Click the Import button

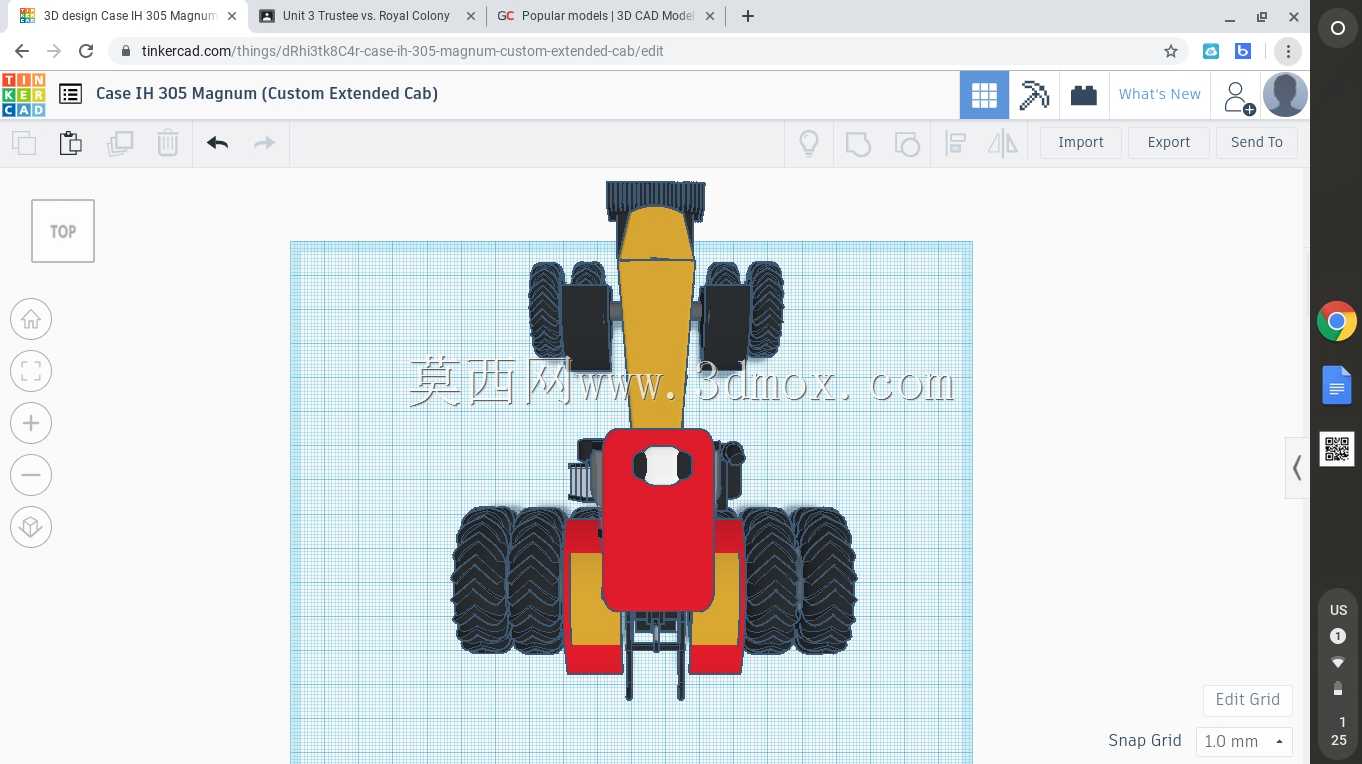pos(1081,143)
